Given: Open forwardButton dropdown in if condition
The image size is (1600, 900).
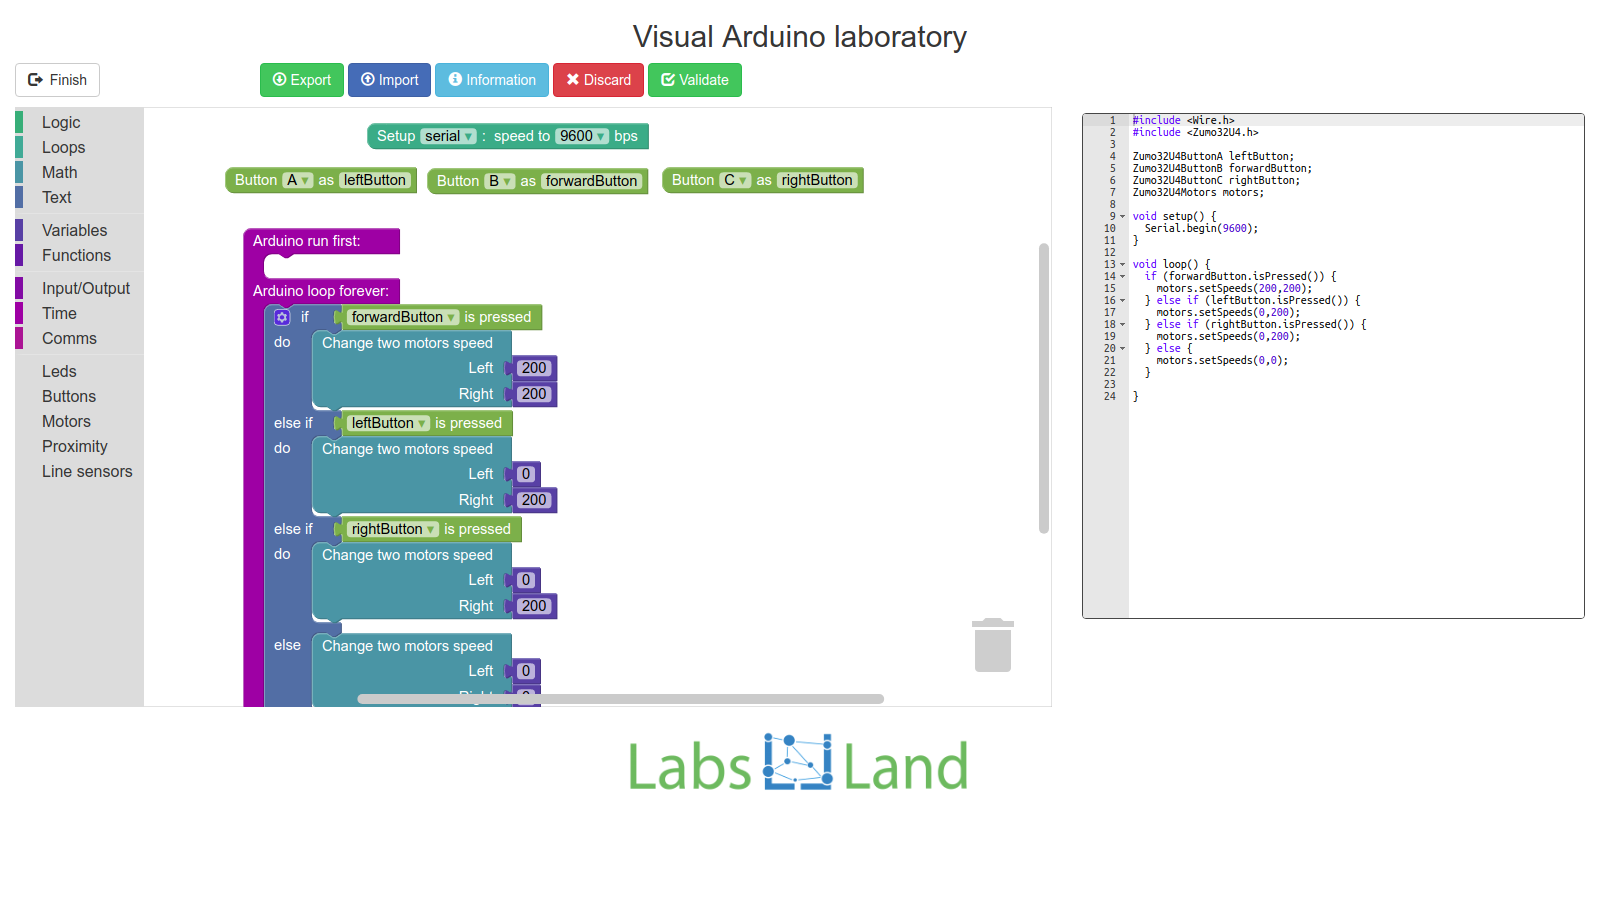Looking at the screenshot, I should pos(403,317).
